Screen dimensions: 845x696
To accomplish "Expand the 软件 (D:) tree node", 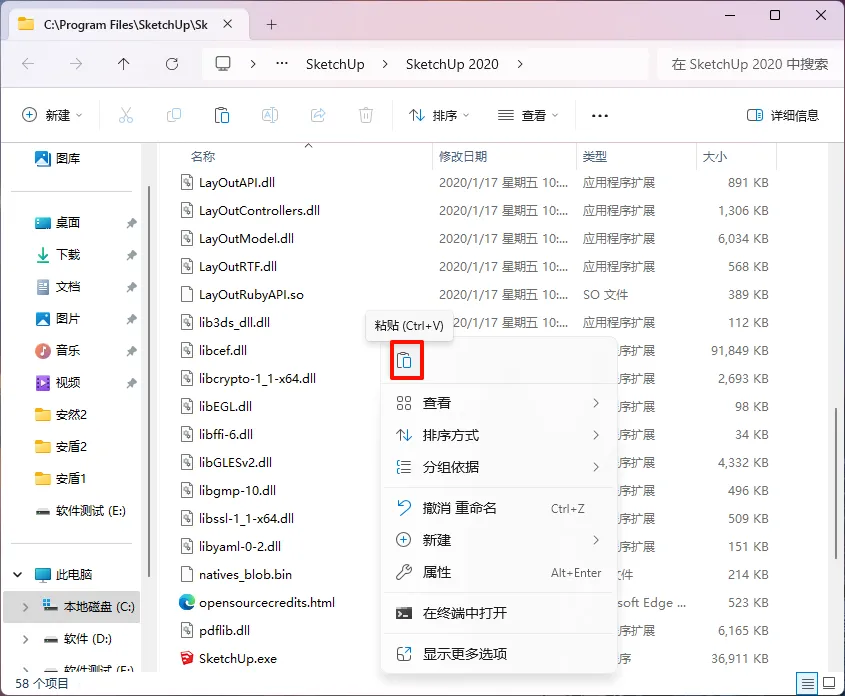I will [x=25, y=639].
